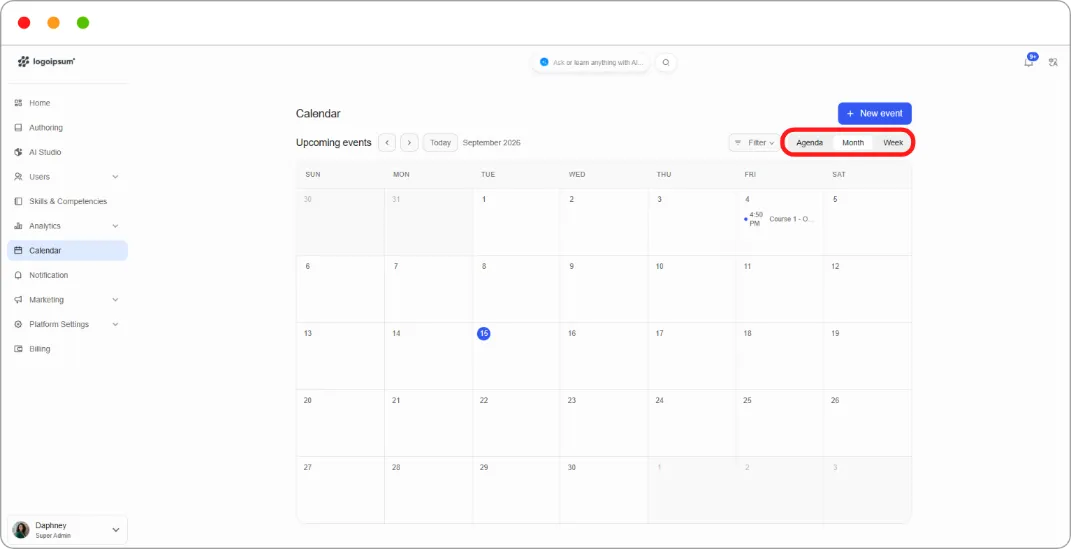Screen dimensions: 1071x549
Task: Expand the Marketing submenu chevron
Action: point(115,300)
